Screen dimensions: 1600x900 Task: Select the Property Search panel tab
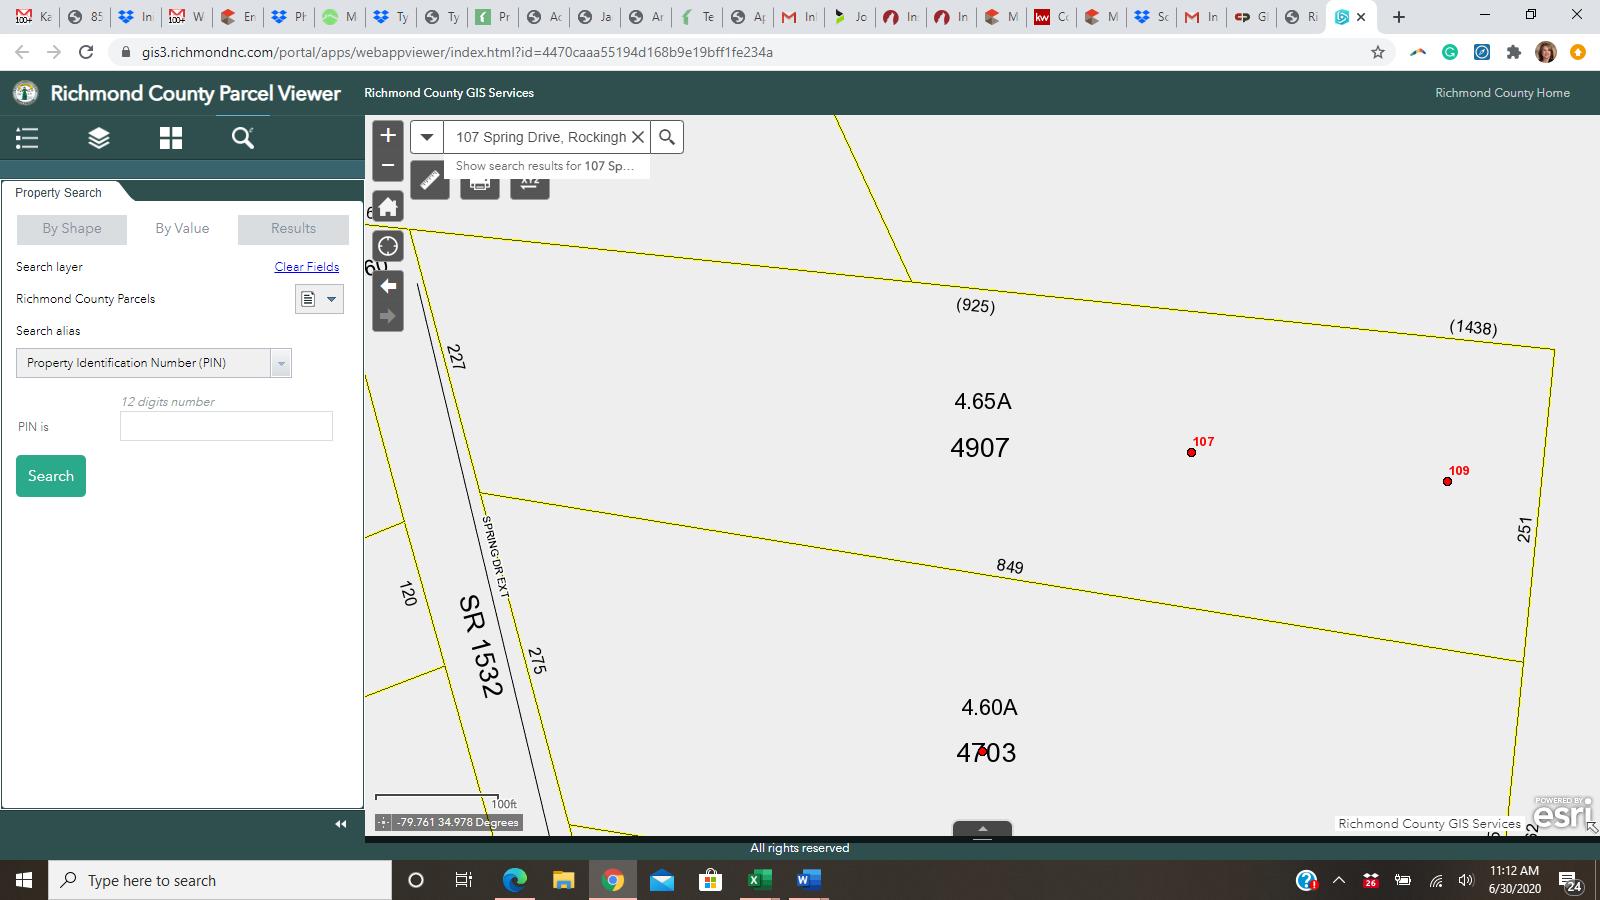59,192
